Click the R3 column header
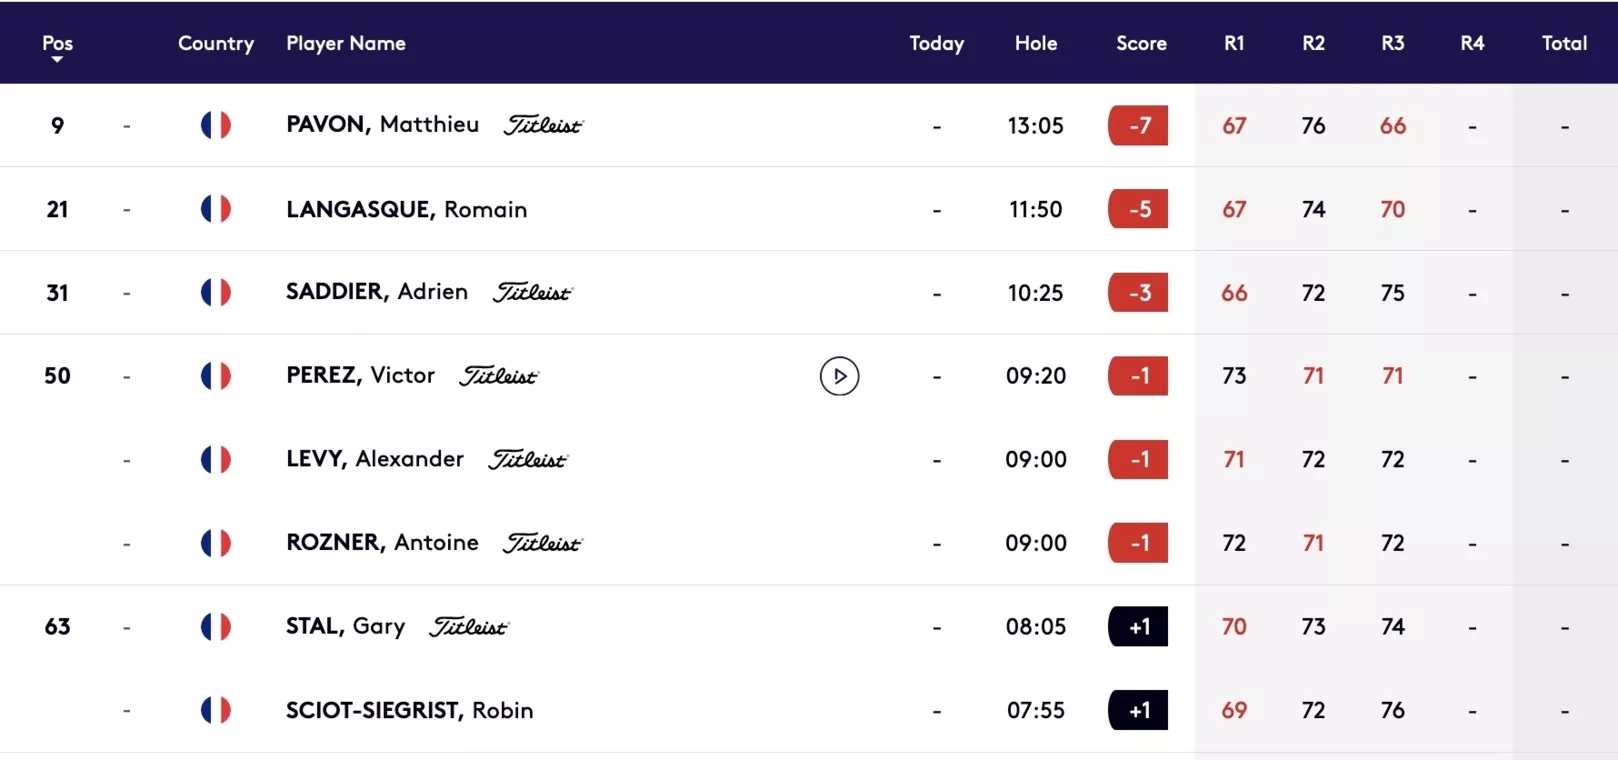 pos(1392,43)
